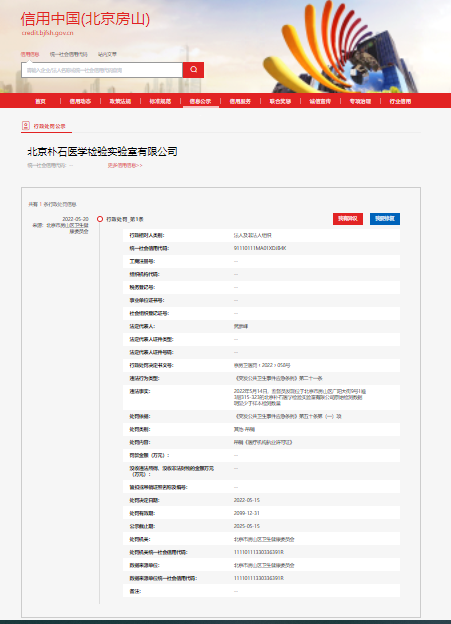Image resolution: width=451 pixels, height=624 pixels.
Task: Click the 2022-05-20 timeline date
Action: pos(75,219)
